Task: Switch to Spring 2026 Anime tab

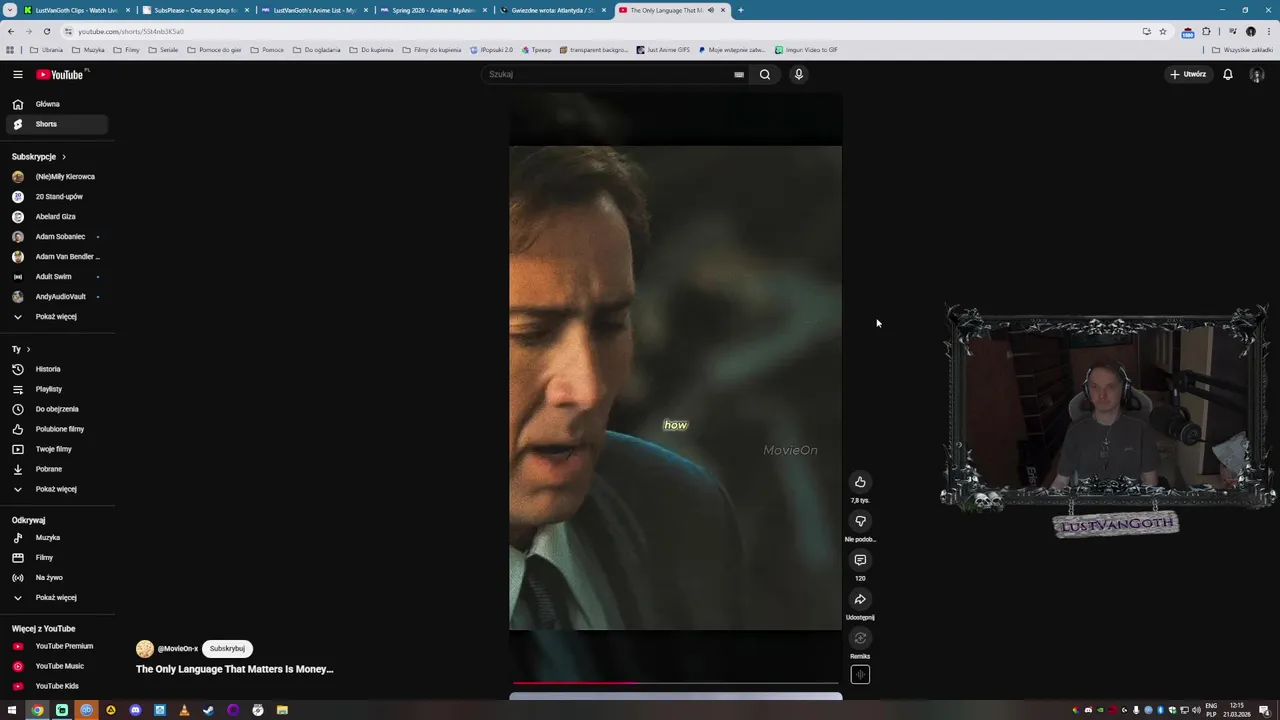Action: tap(432, 10)
